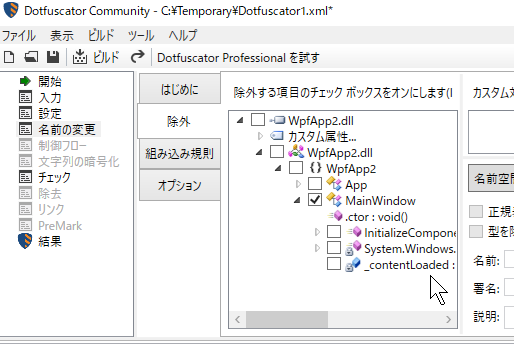Expand the InitializeComponent method node

317,232
